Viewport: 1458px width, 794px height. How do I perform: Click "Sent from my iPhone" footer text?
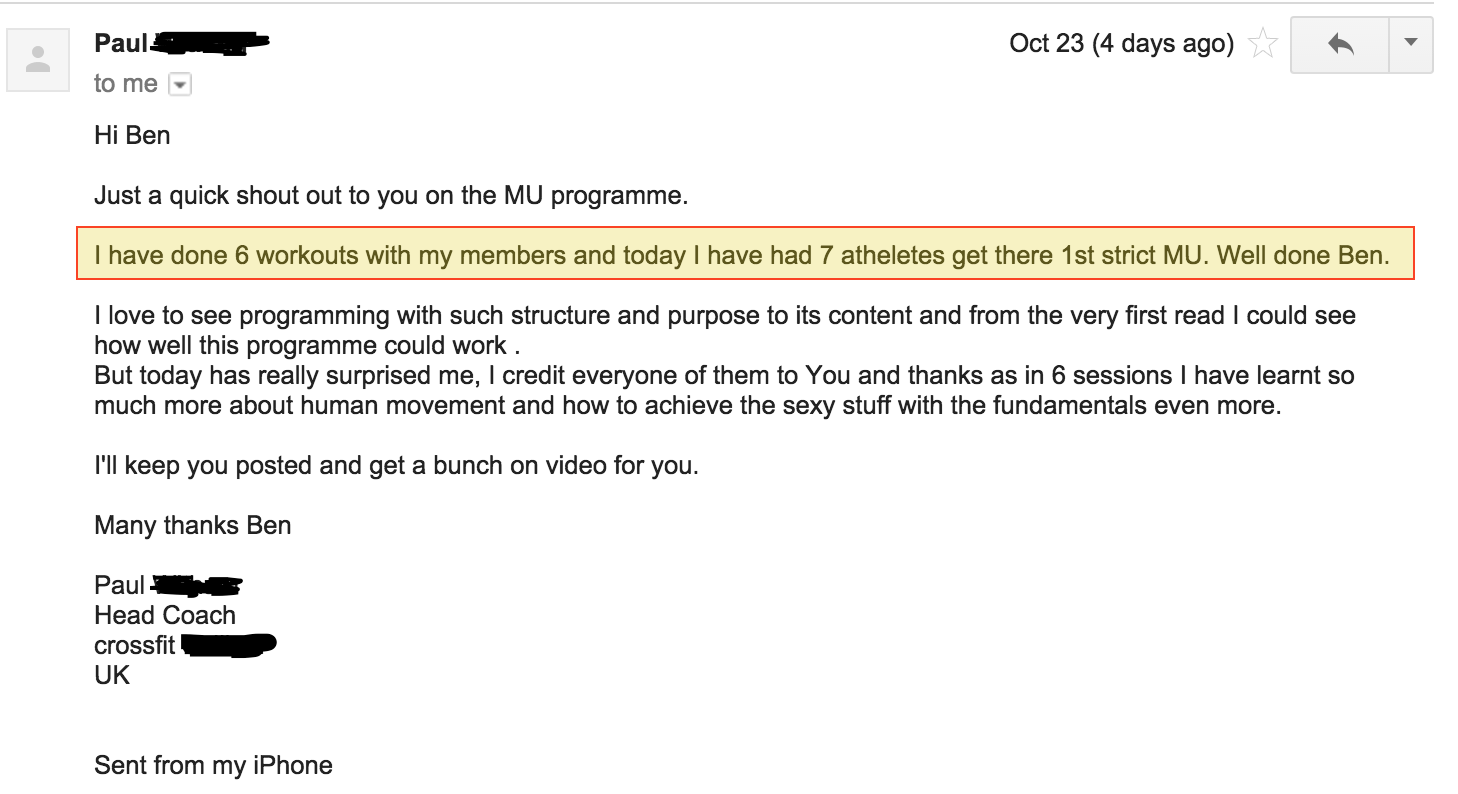point(213,765)
